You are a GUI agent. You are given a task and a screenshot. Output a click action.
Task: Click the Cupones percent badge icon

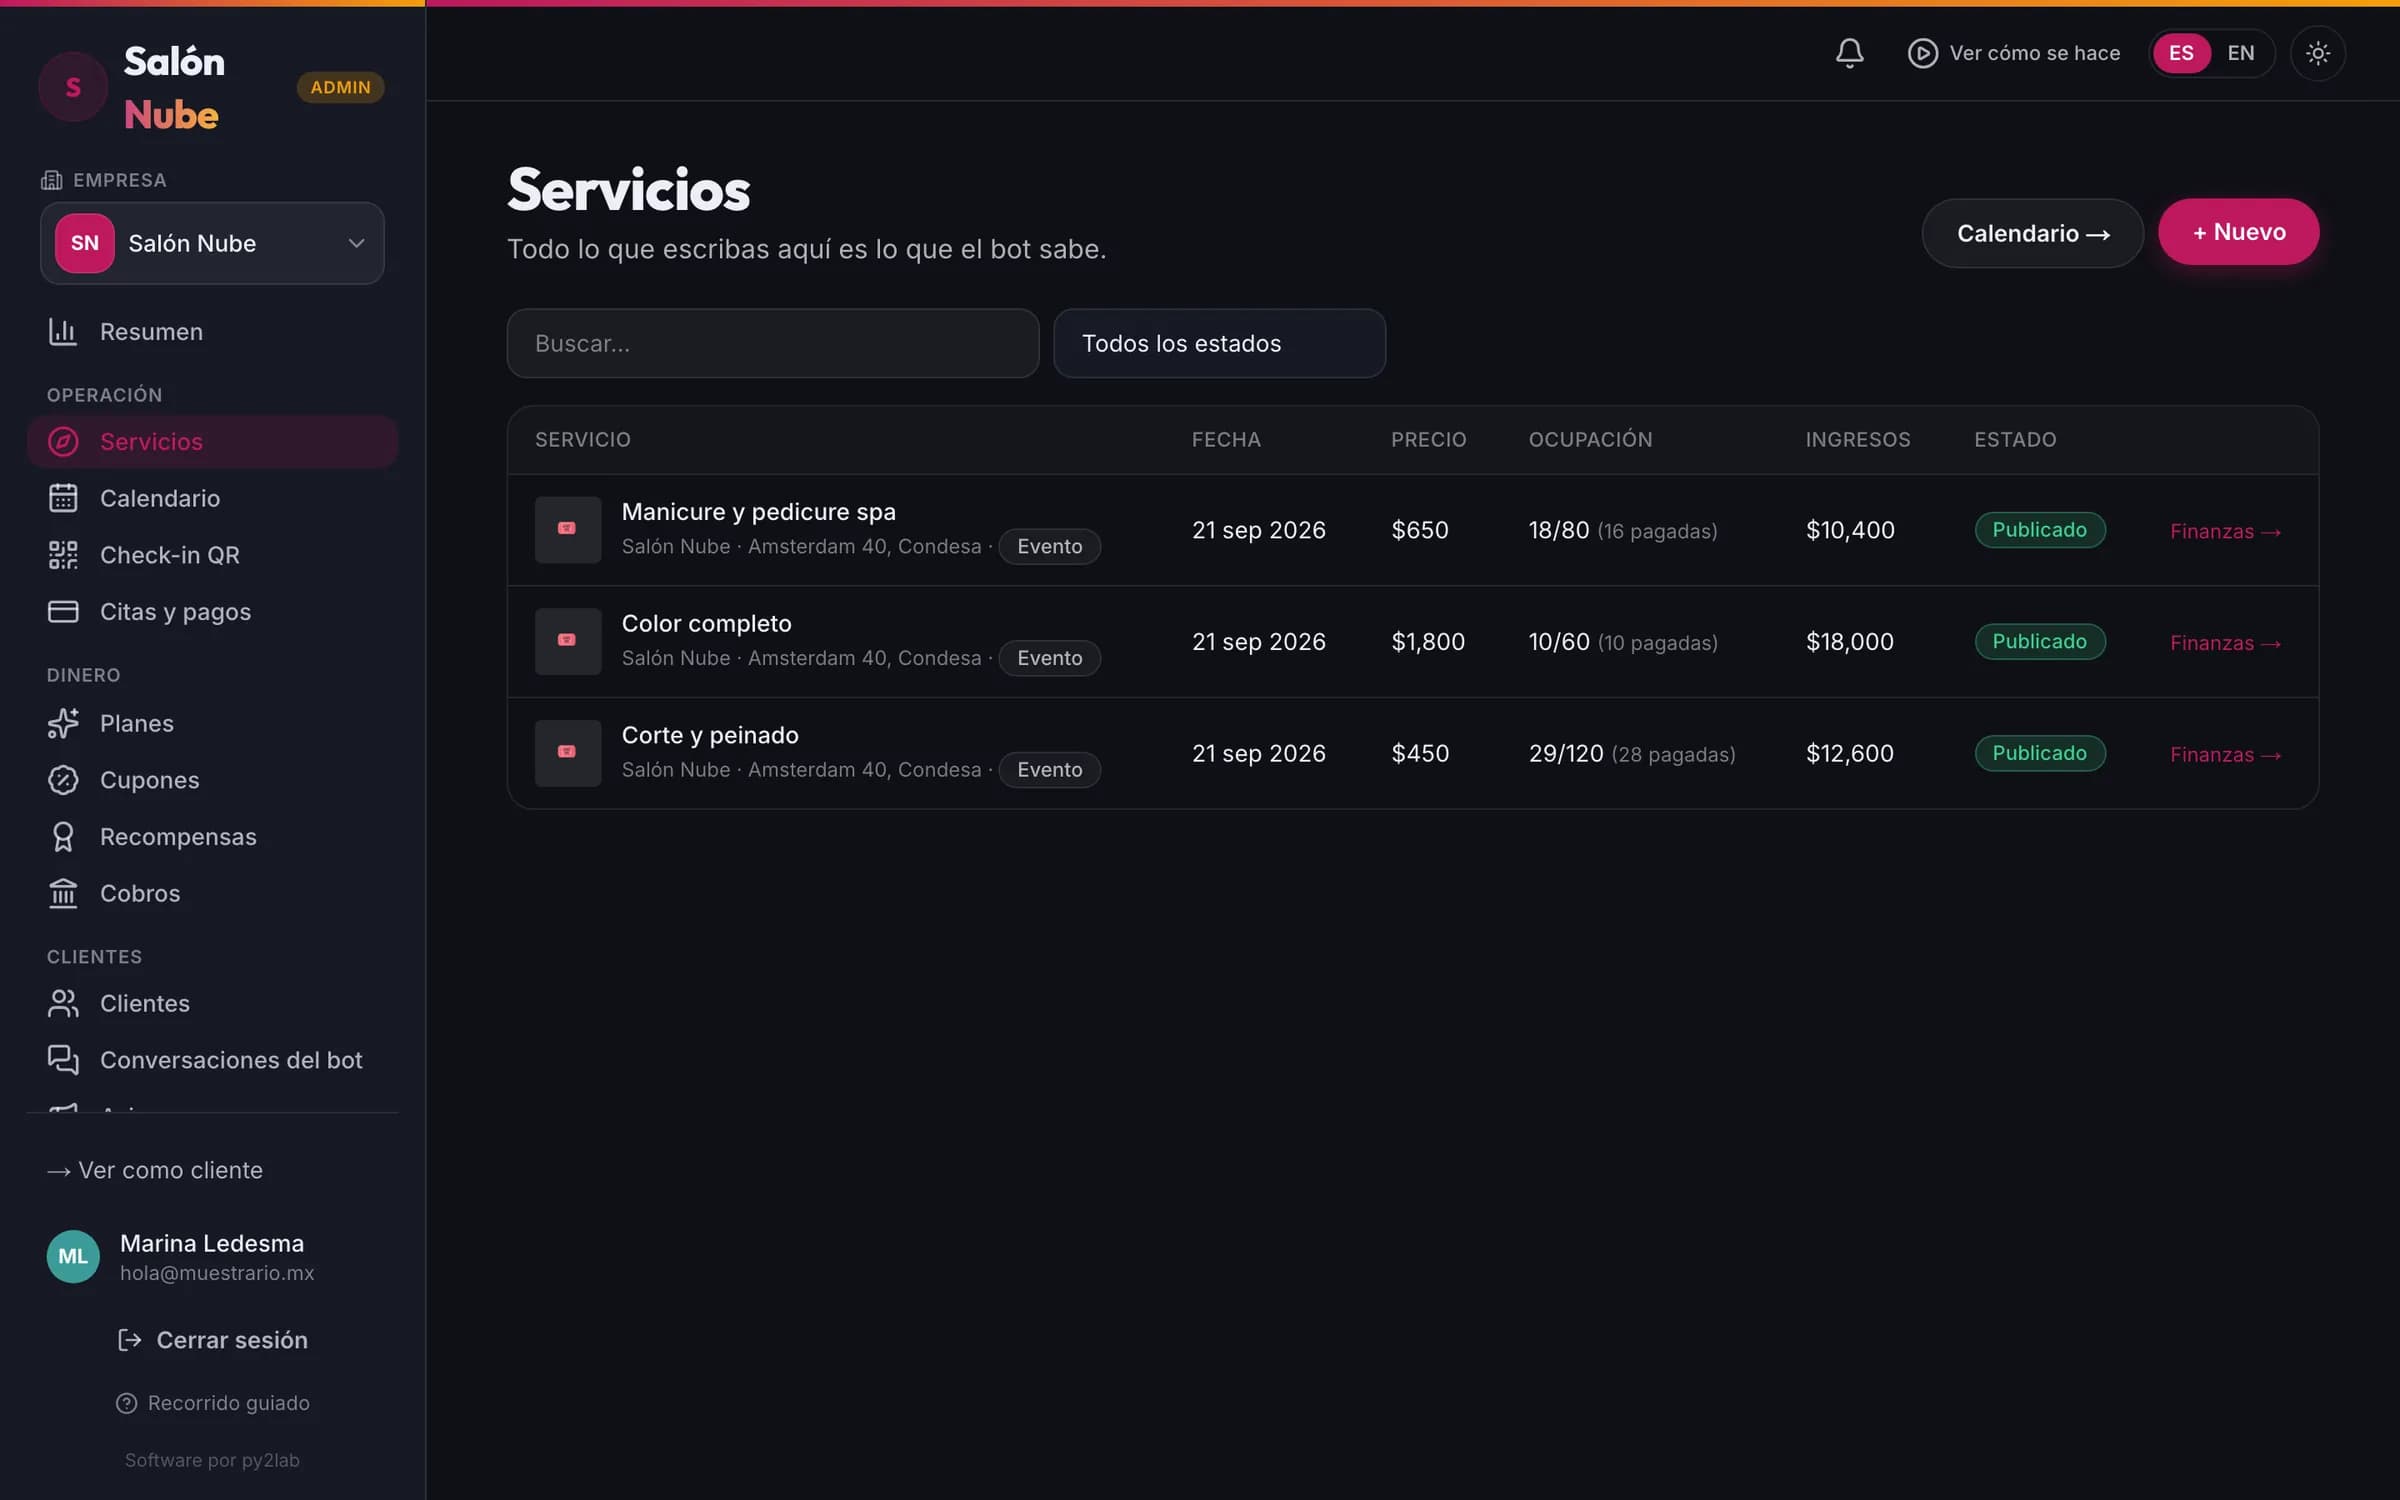click(63, 780)
